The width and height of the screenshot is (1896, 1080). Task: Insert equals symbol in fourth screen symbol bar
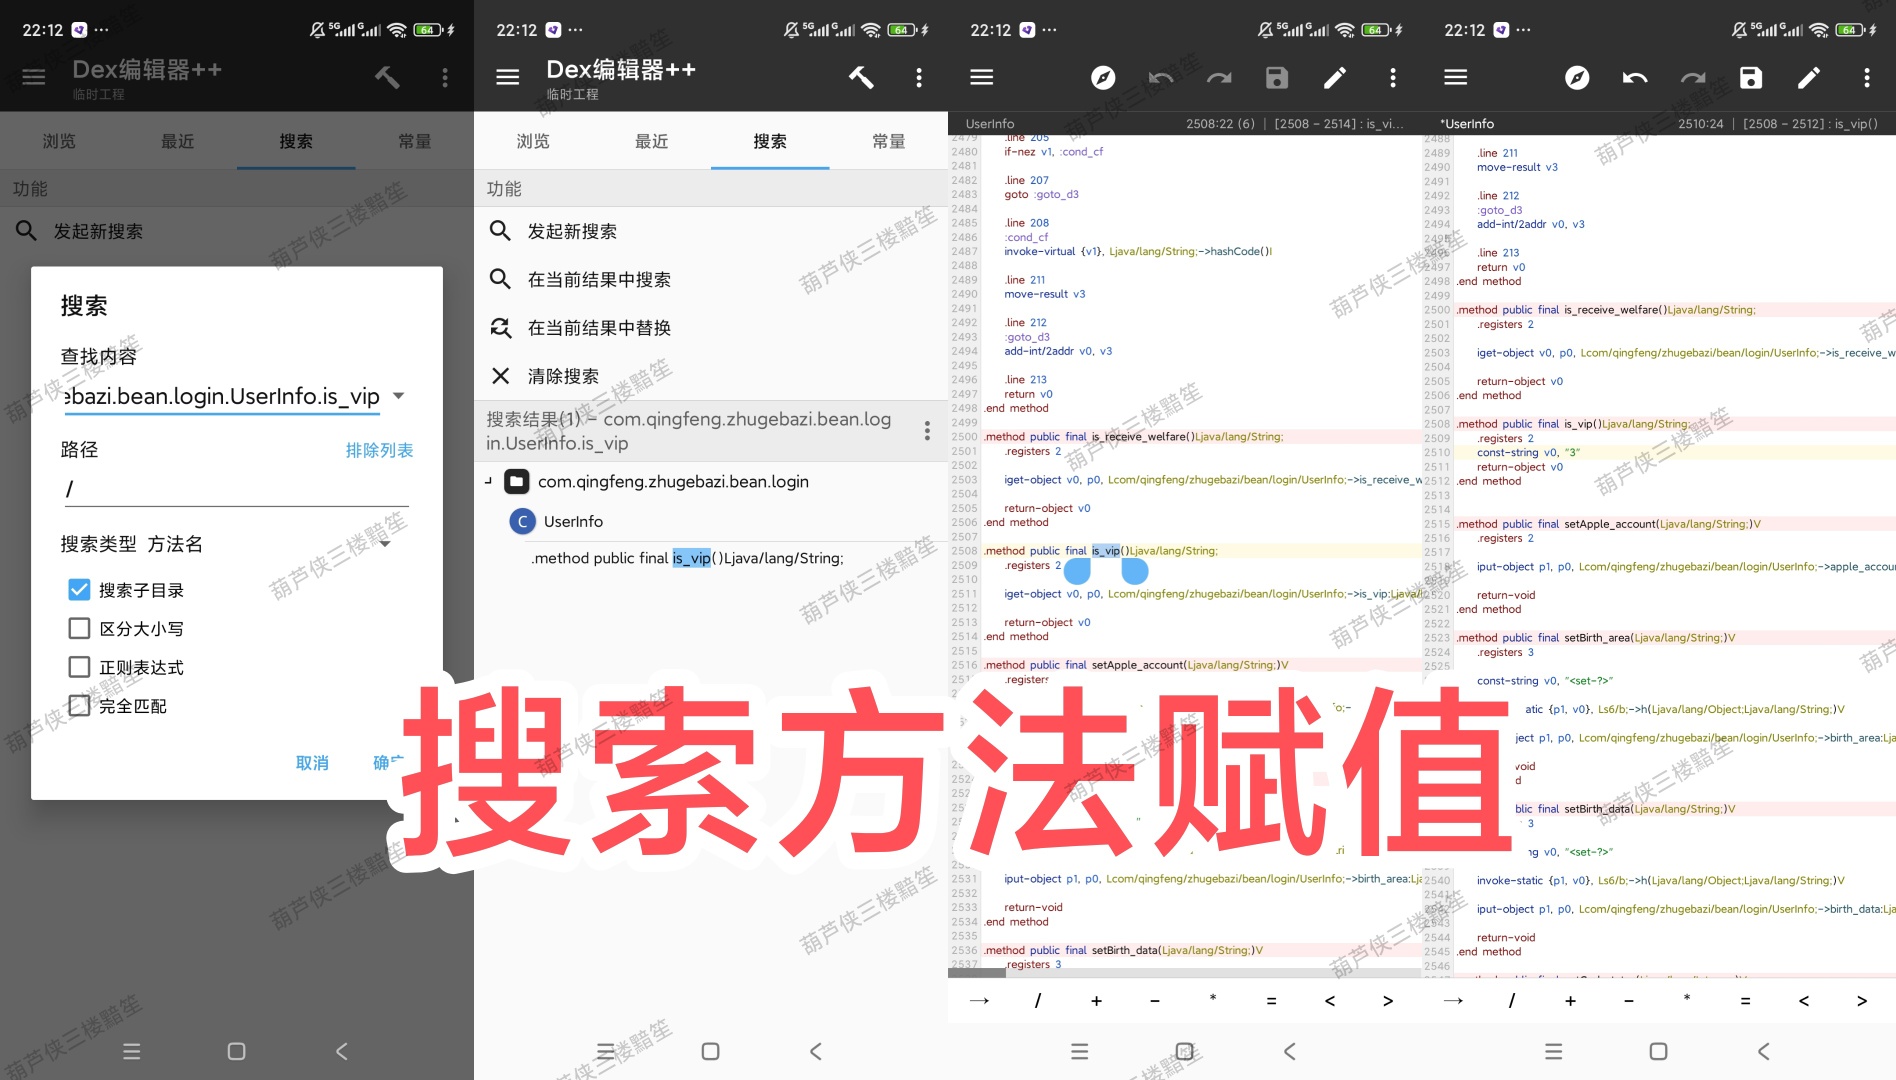(1745, 1000)
